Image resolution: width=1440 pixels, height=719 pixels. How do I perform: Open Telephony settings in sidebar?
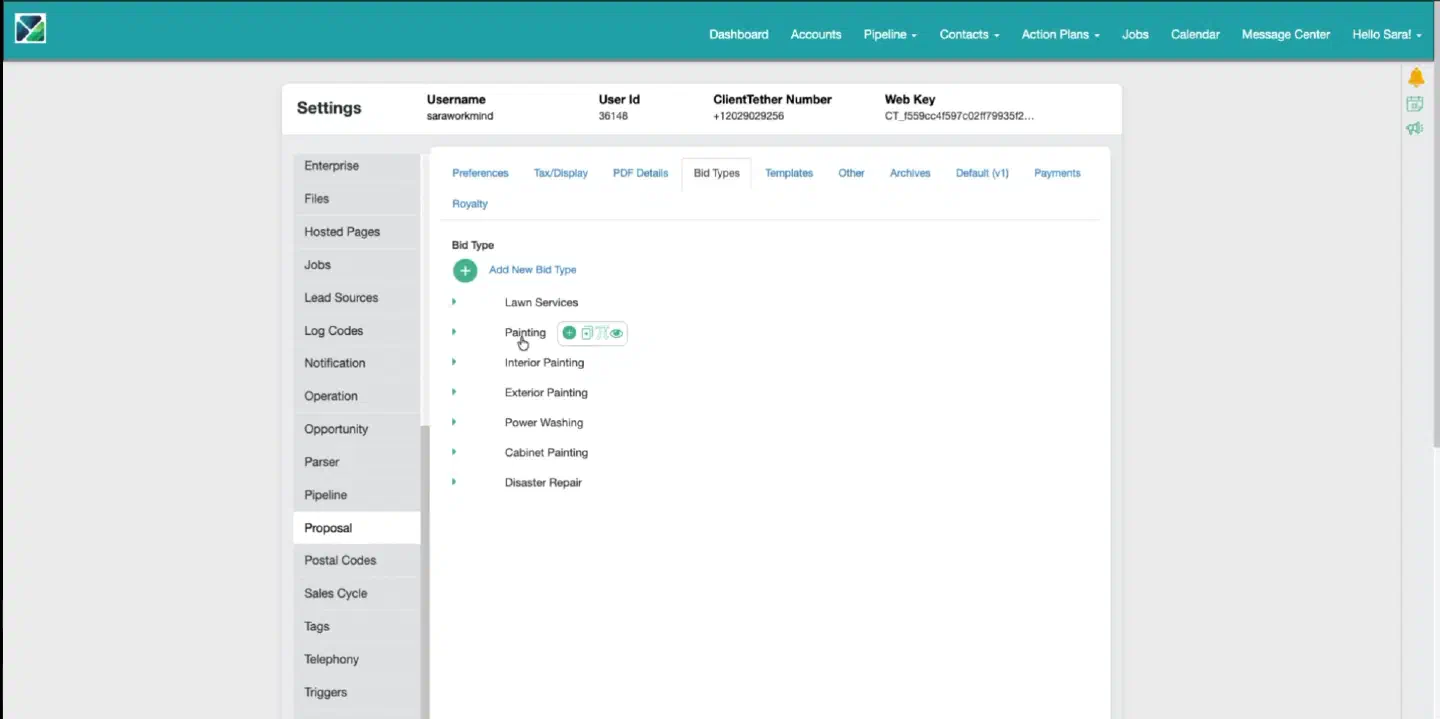click(x=357, y=659)
